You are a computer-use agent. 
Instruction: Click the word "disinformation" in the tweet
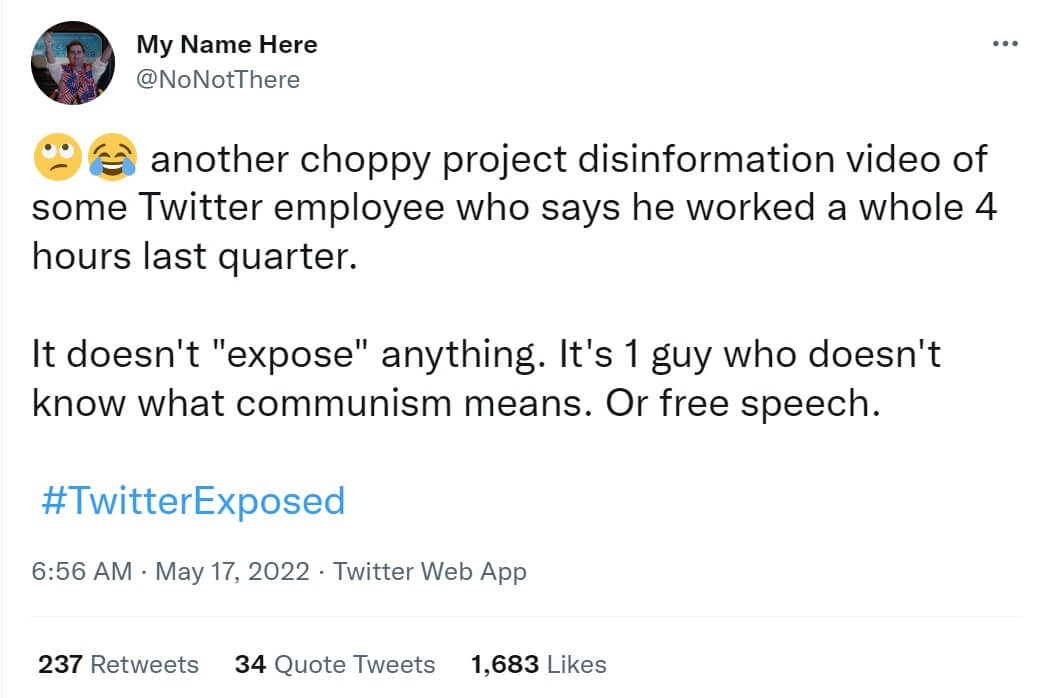(x=689, y=159)
